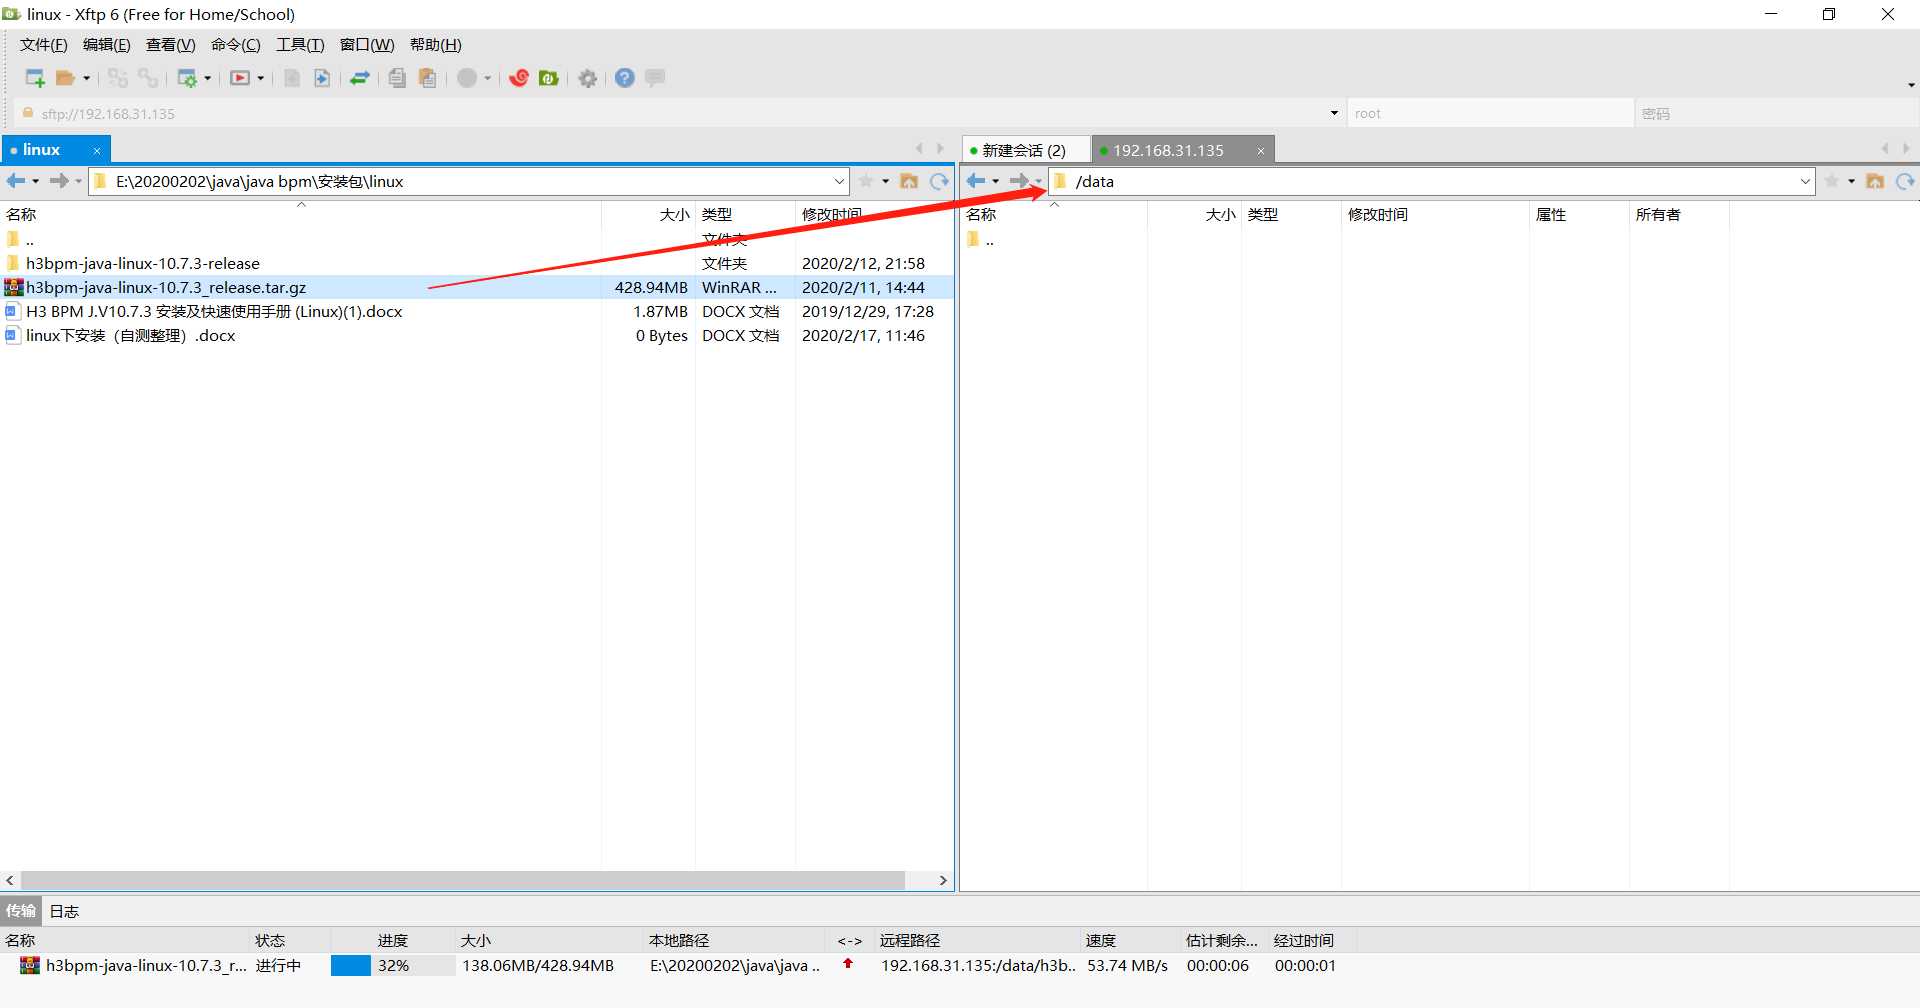Image resolution: width=1920 pixels, height=1008 pixels.
Task: Click the copy documents toolbar icon
Action: pyautogui.click(x=397, y=78)
